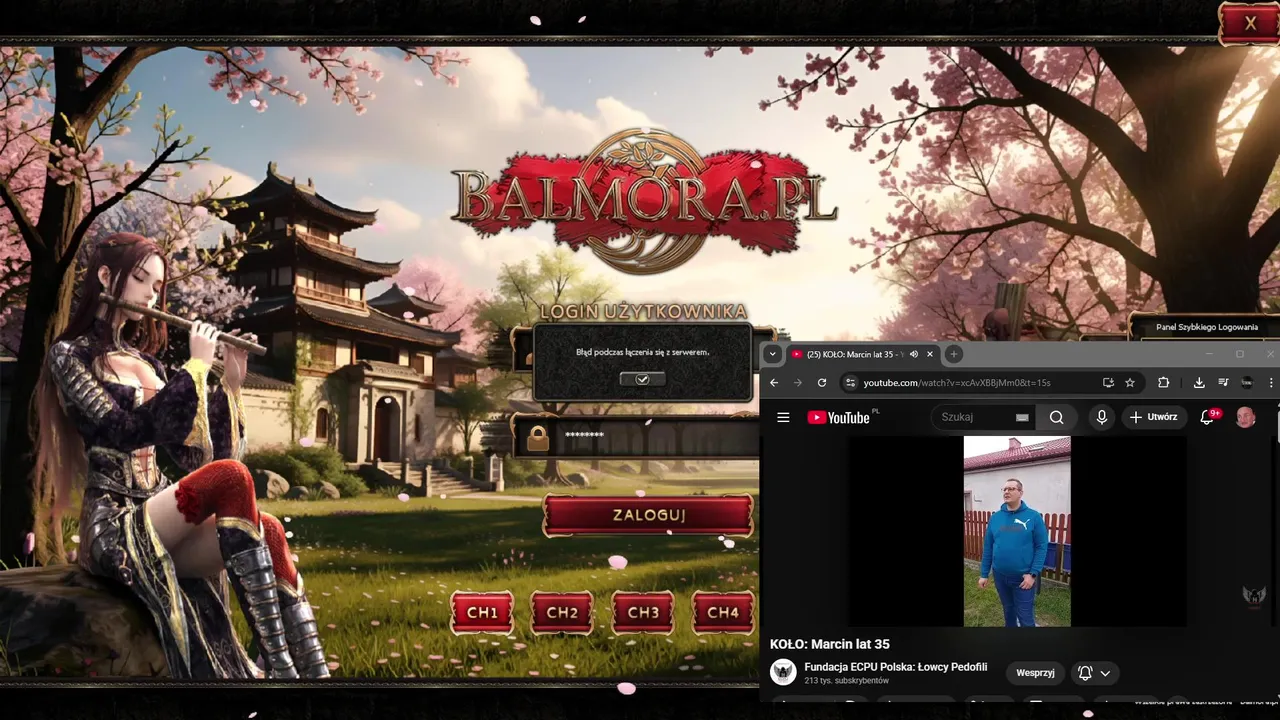View site information icon in address bar
Image resolution: width=1280 pixels, height=720 pixels.
850,382
